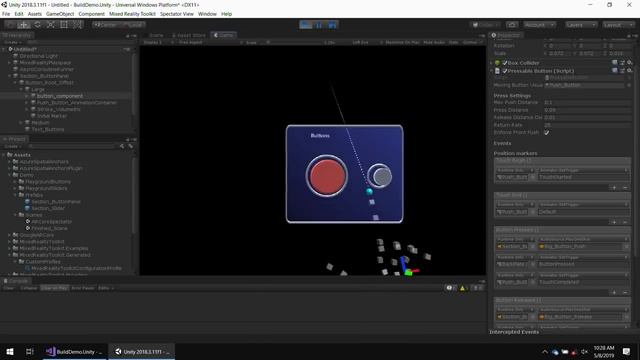
Task: Select the Hand tool in toolbar
Action: click(x=10, y=25)
